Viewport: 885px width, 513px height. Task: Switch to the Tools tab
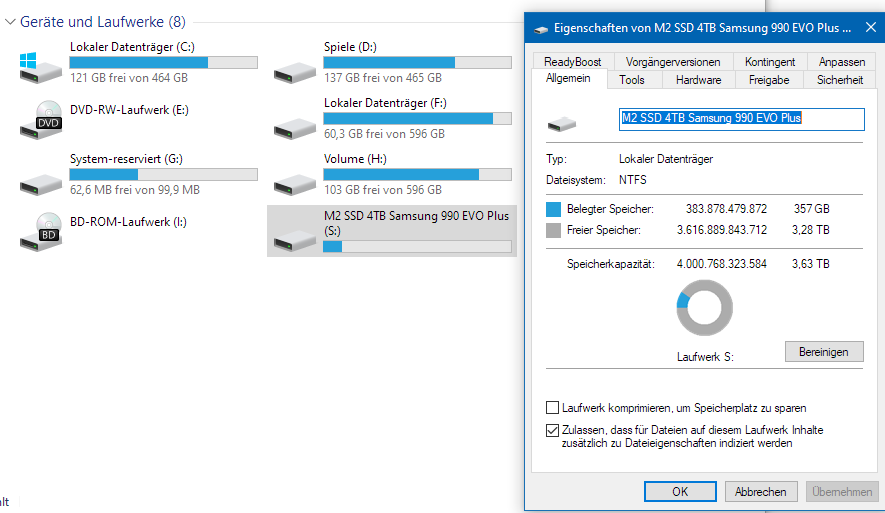coord(632,80)
